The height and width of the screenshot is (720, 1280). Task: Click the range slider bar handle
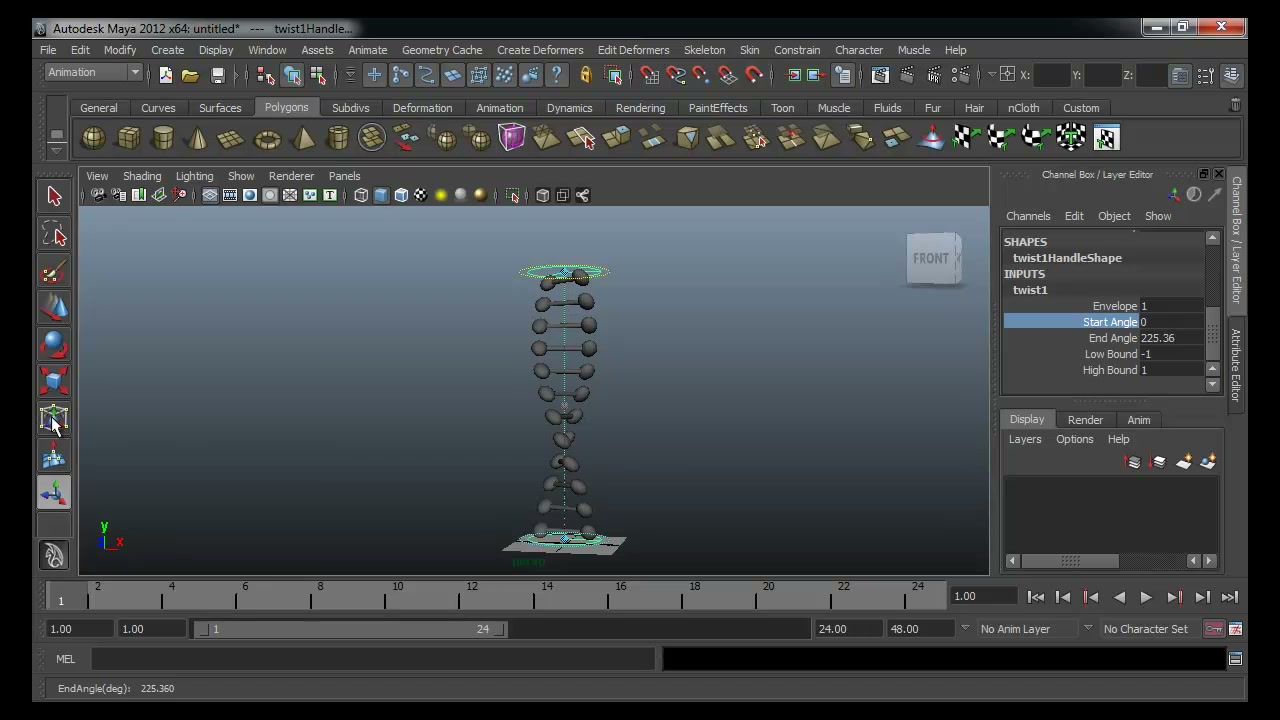350,629
